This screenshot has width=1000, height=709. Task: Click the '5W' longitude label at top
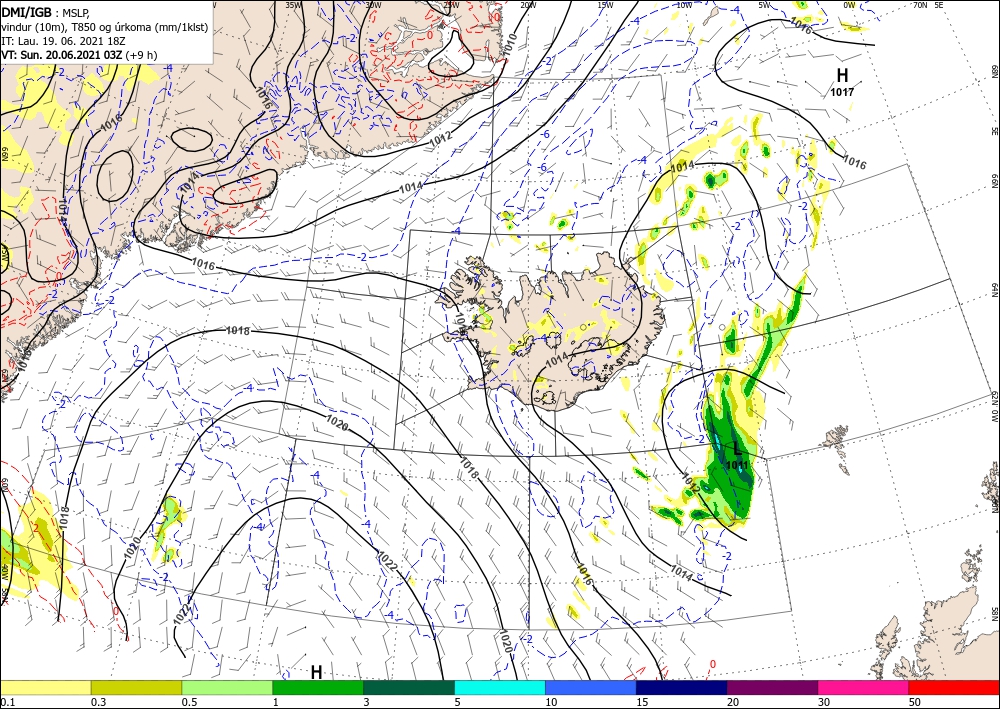click(x=766, y=5)
